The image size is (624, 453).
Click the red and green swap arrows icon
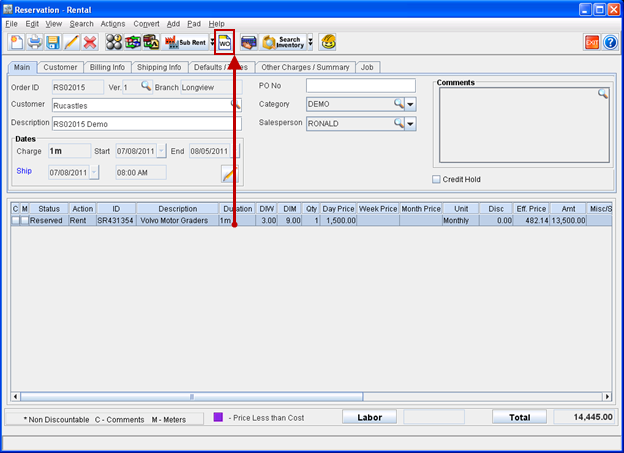click(x=133, y=42)
